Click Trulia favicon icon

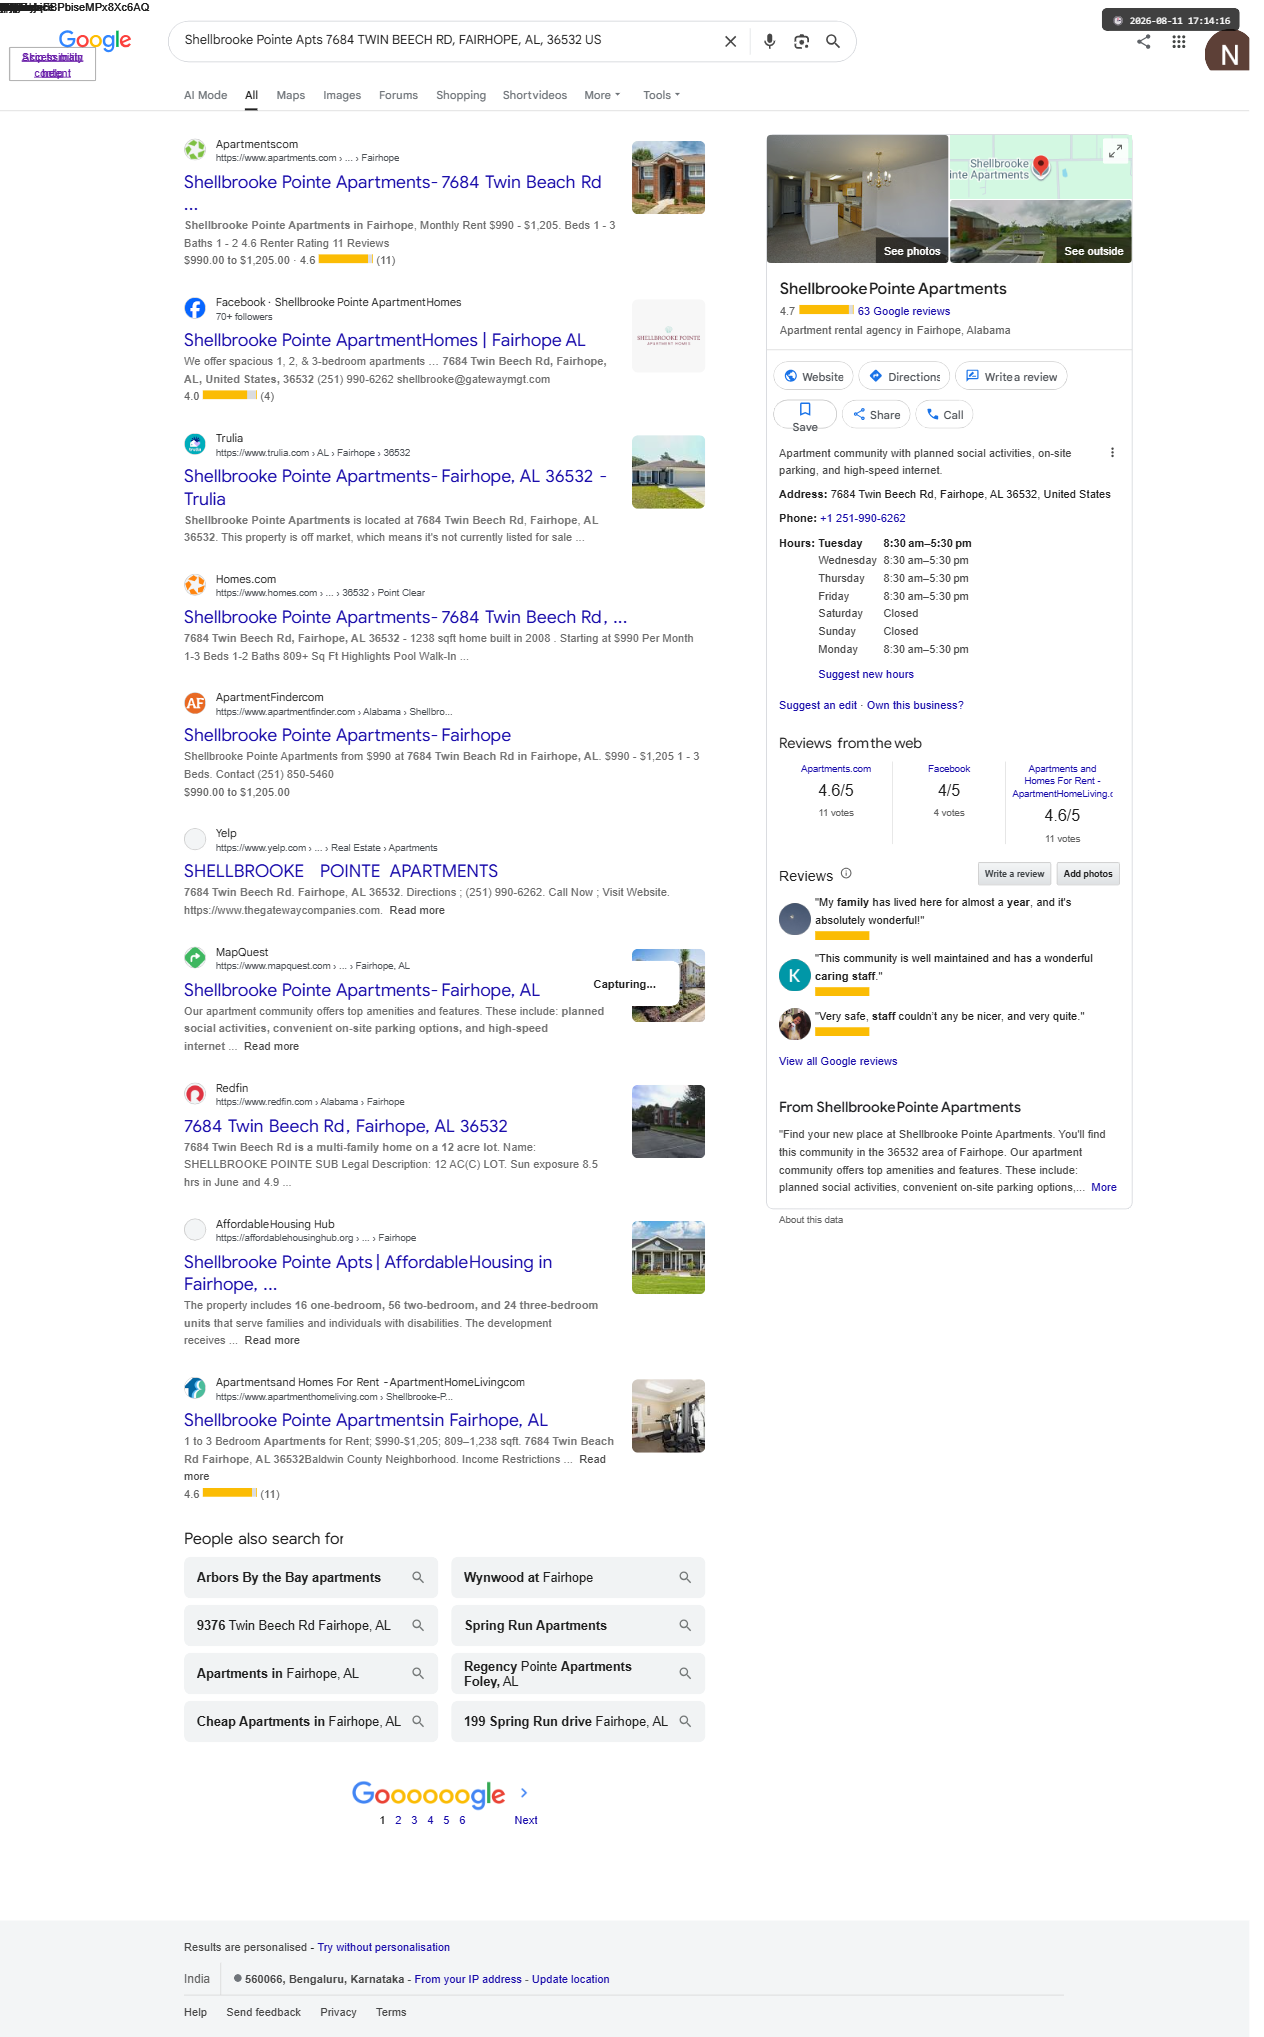pos(195,444)
